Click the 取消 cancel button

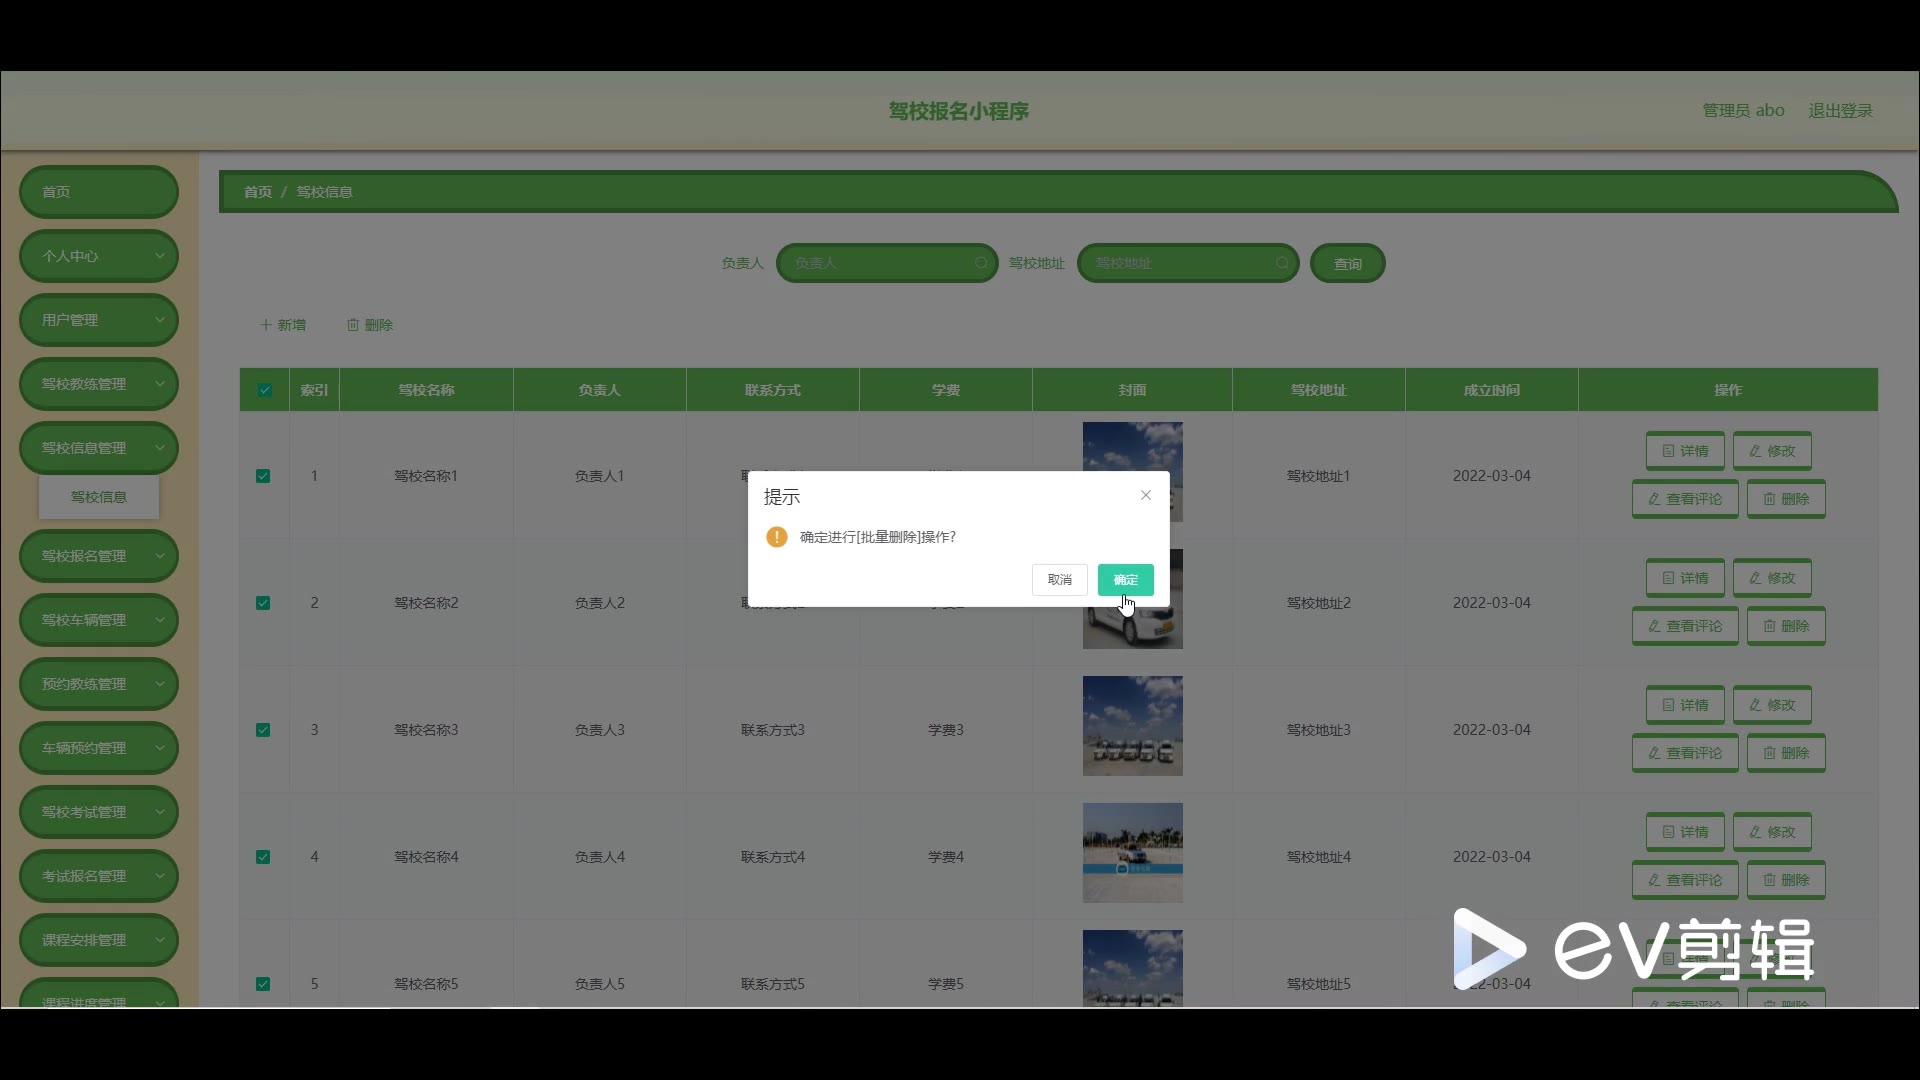pyautogui.click(x=1059, y=580)
